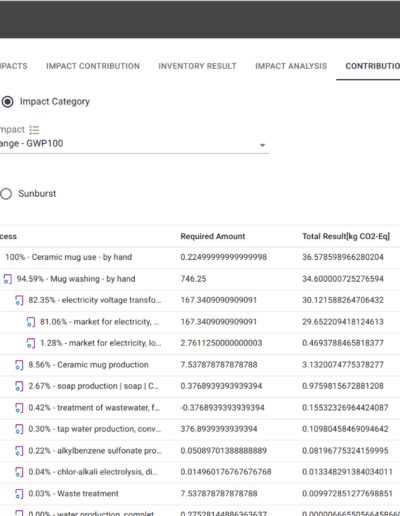Click the 0.009972851277698851 total result value

pyautogui.click(x=347, y=494)
